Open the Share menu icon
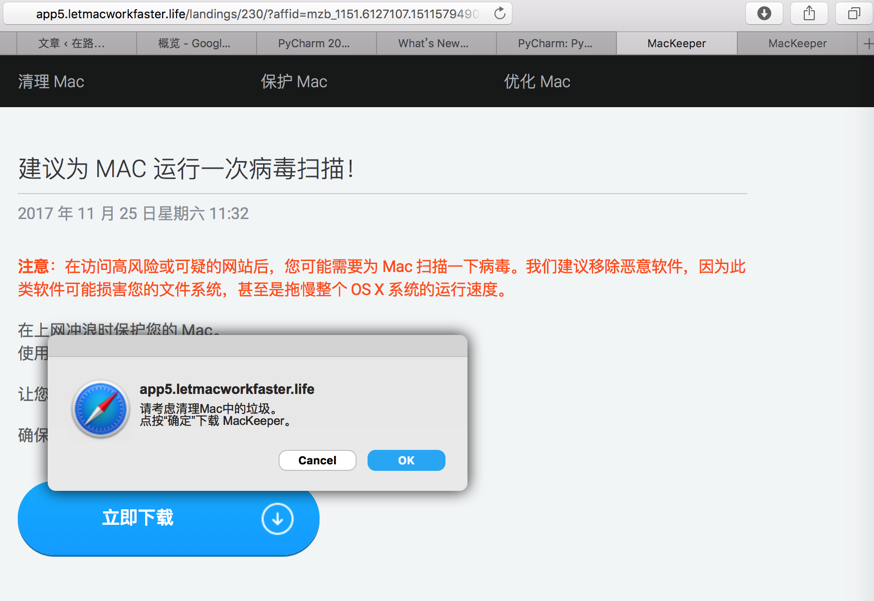The height and width of the screenshot is (601, 874). coord(809,13)
